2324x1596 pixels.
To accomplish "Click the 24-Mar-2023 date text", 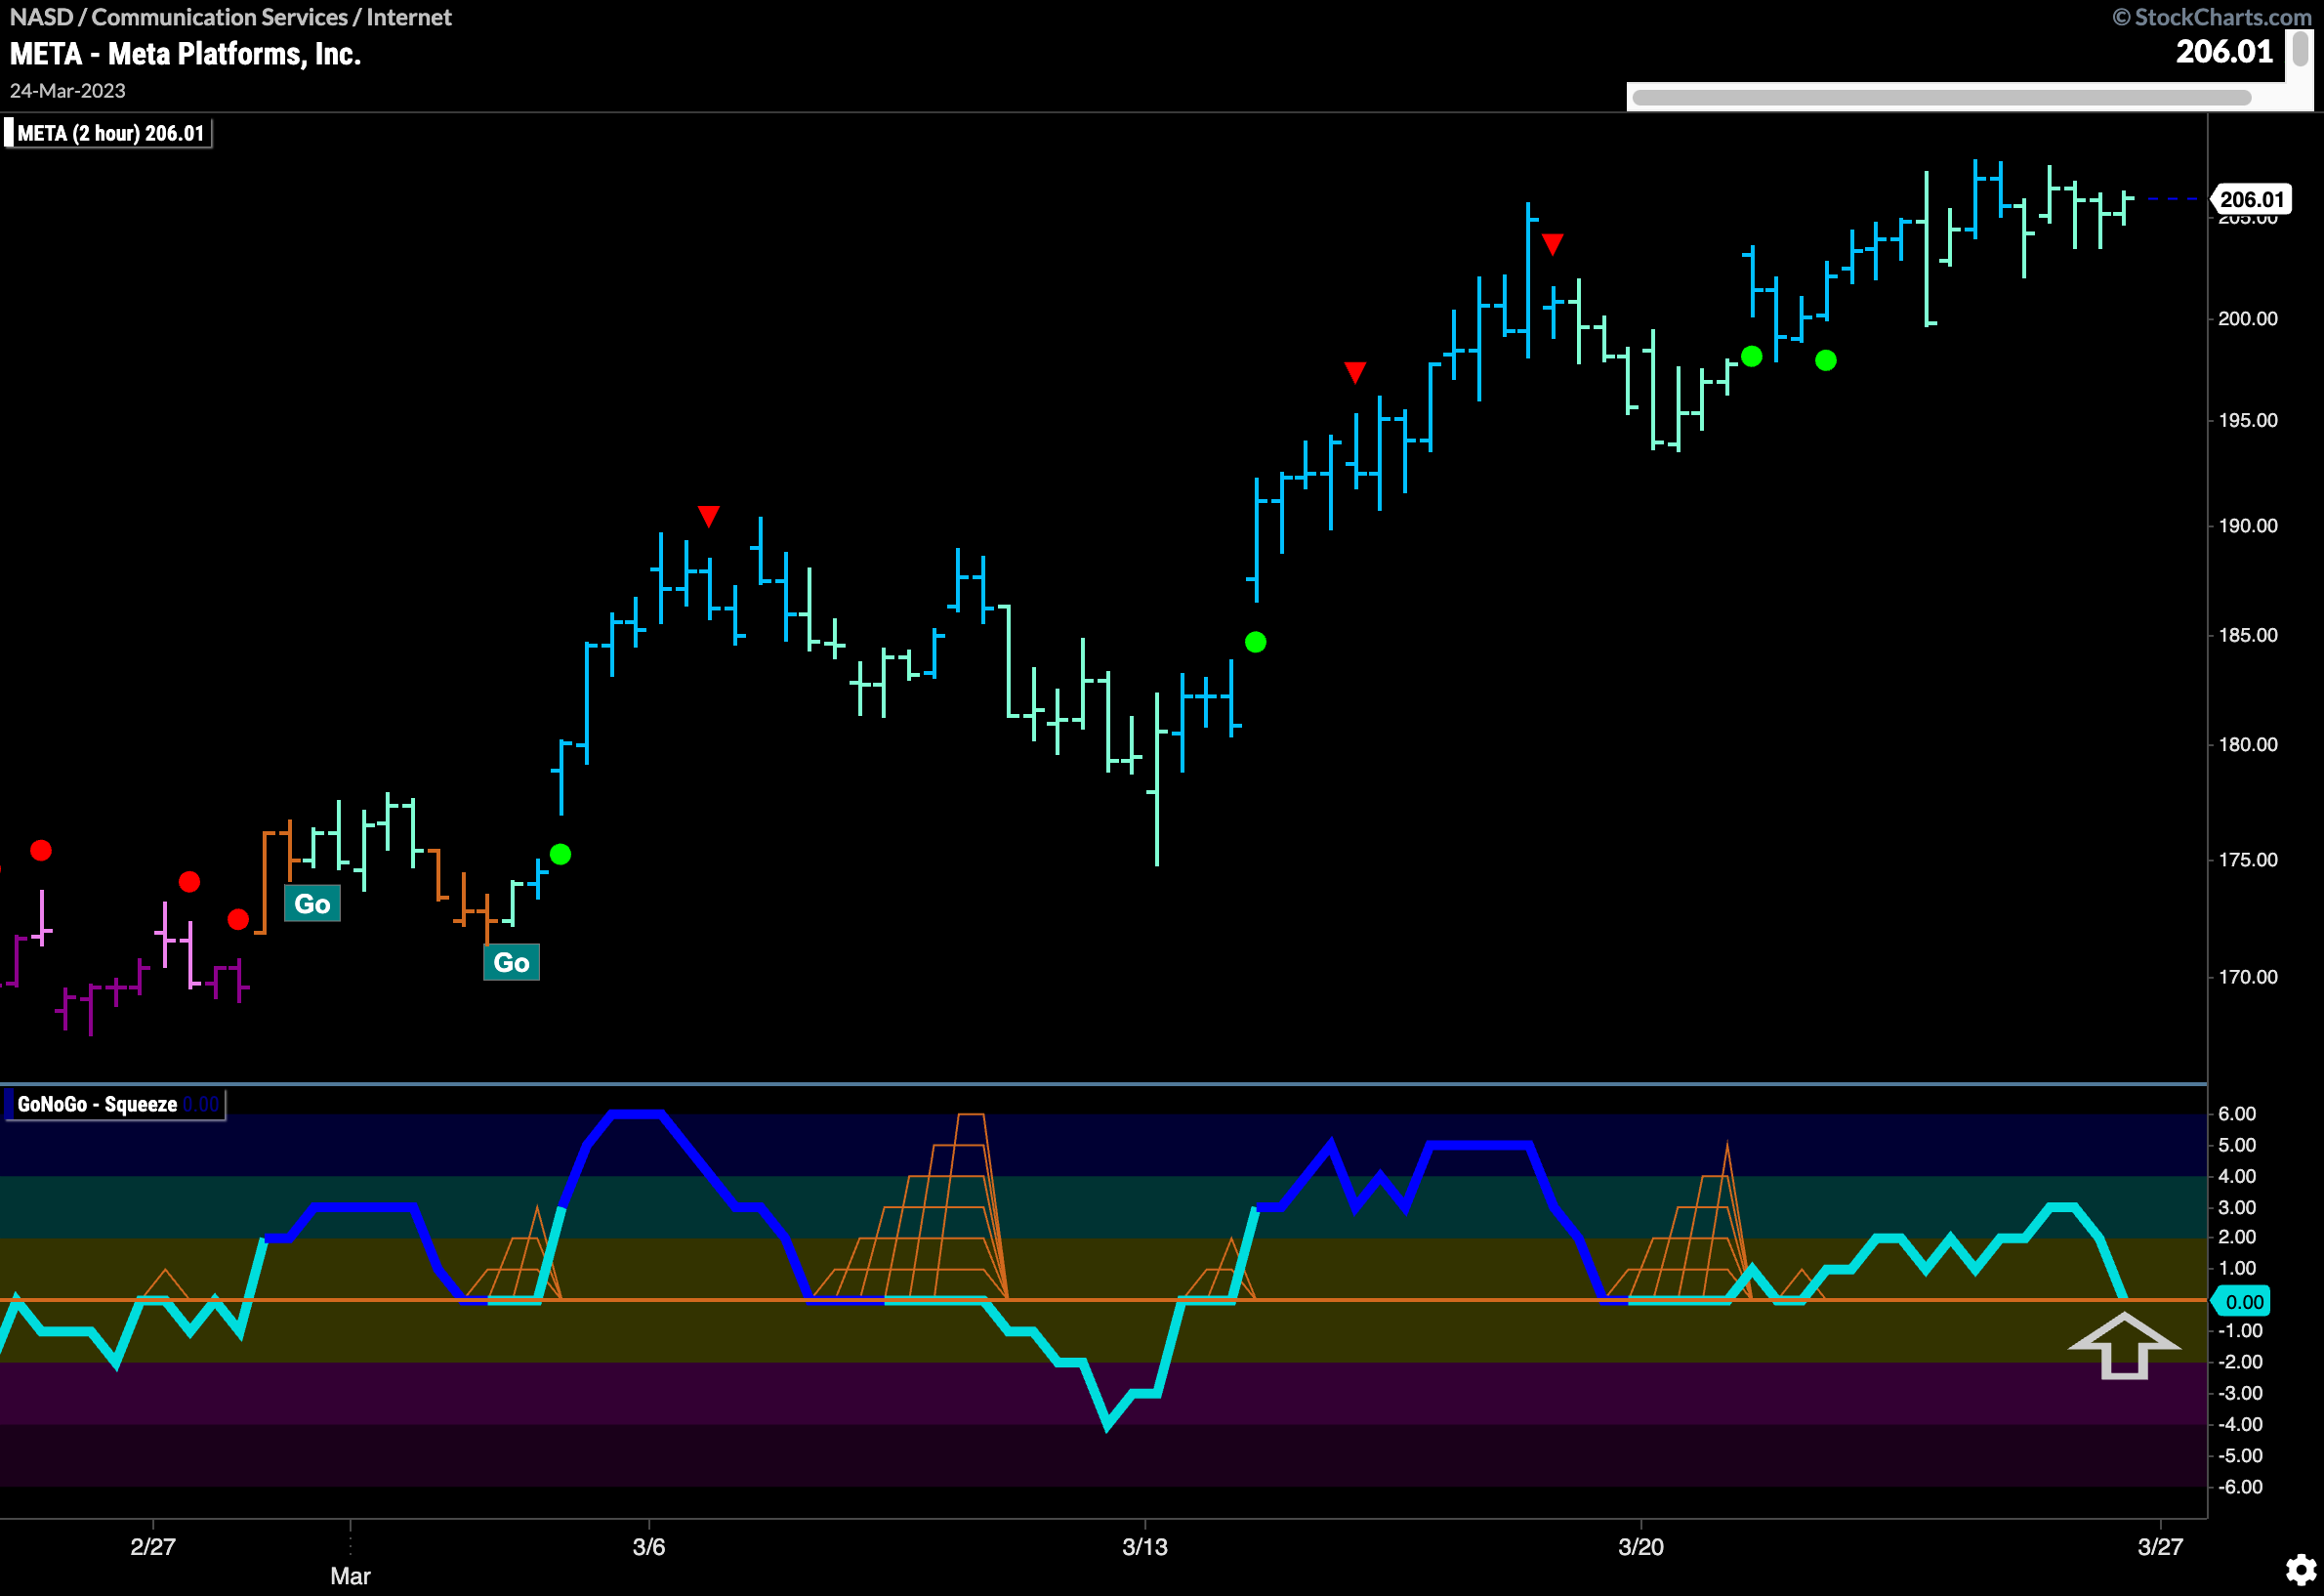I will coord(67,90).
